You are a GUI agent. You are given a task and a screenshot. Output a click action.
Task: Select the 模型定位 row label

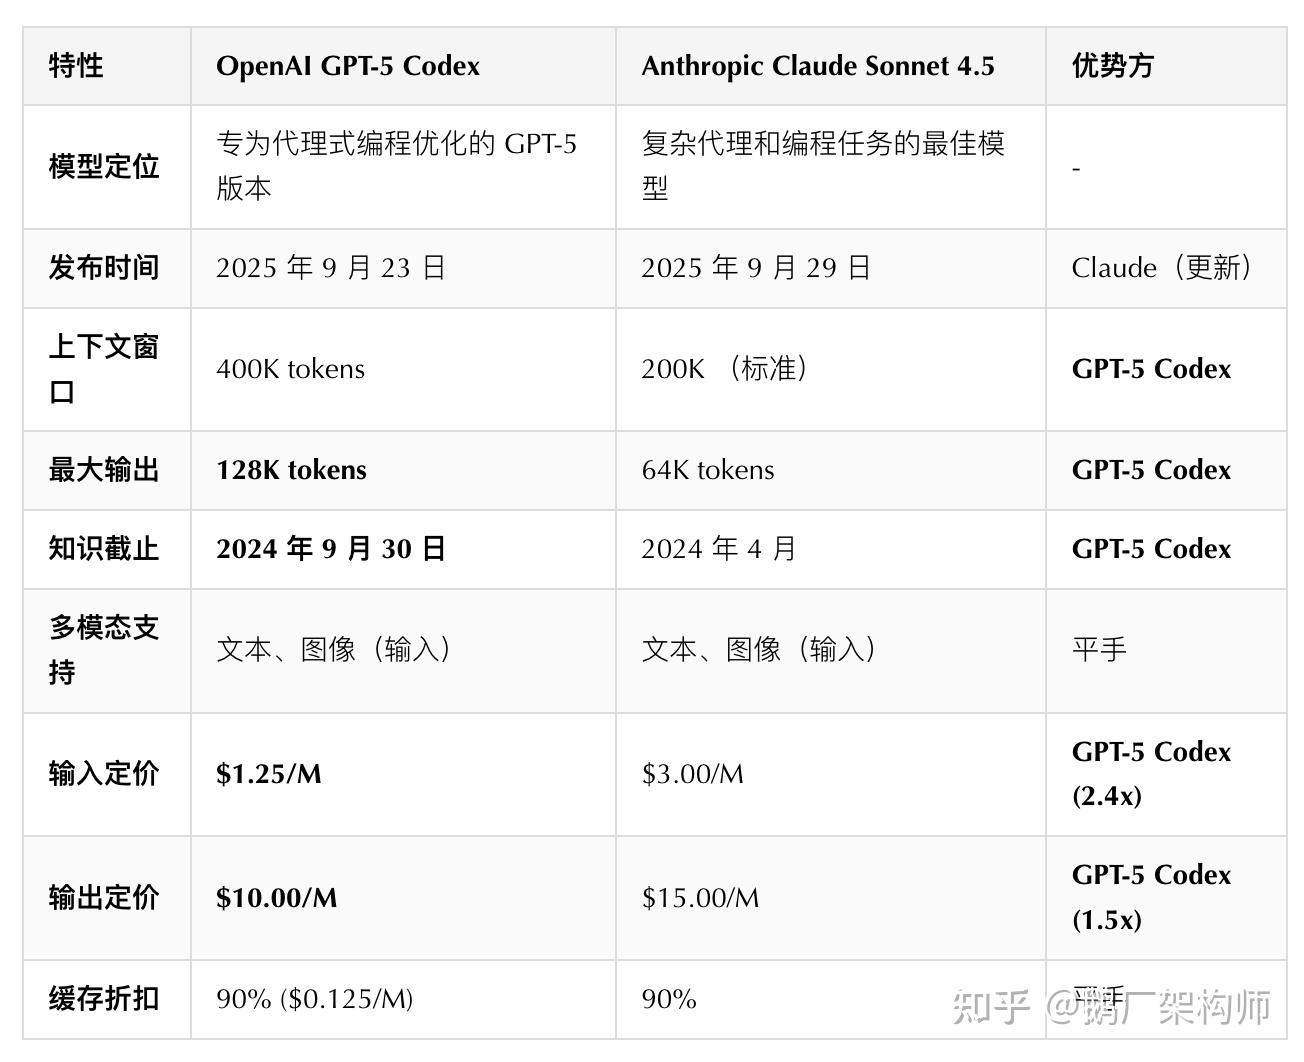104,166
